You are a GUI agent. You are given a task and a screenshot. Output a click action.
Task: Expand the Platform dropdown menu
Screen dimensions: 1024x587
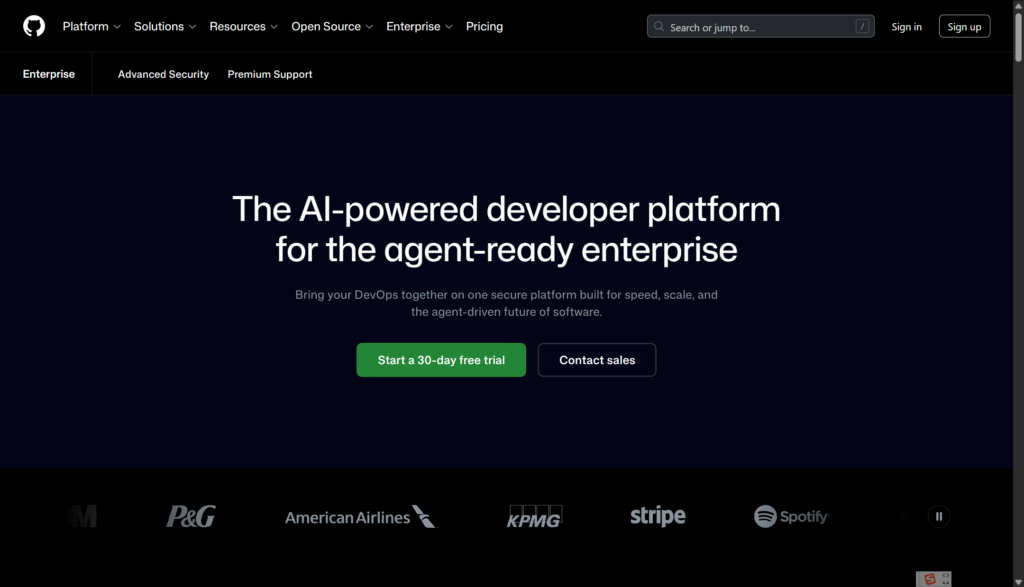coord(91,26)
